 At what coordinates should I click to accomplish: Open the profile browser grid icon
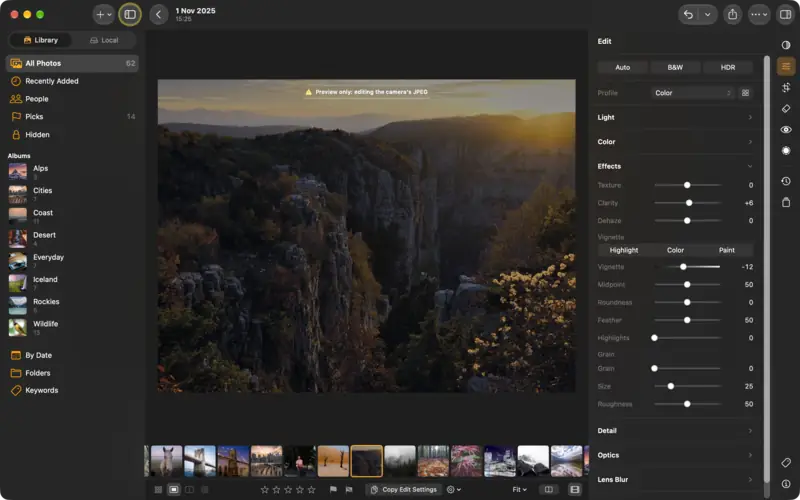click(x=745, y=93)
